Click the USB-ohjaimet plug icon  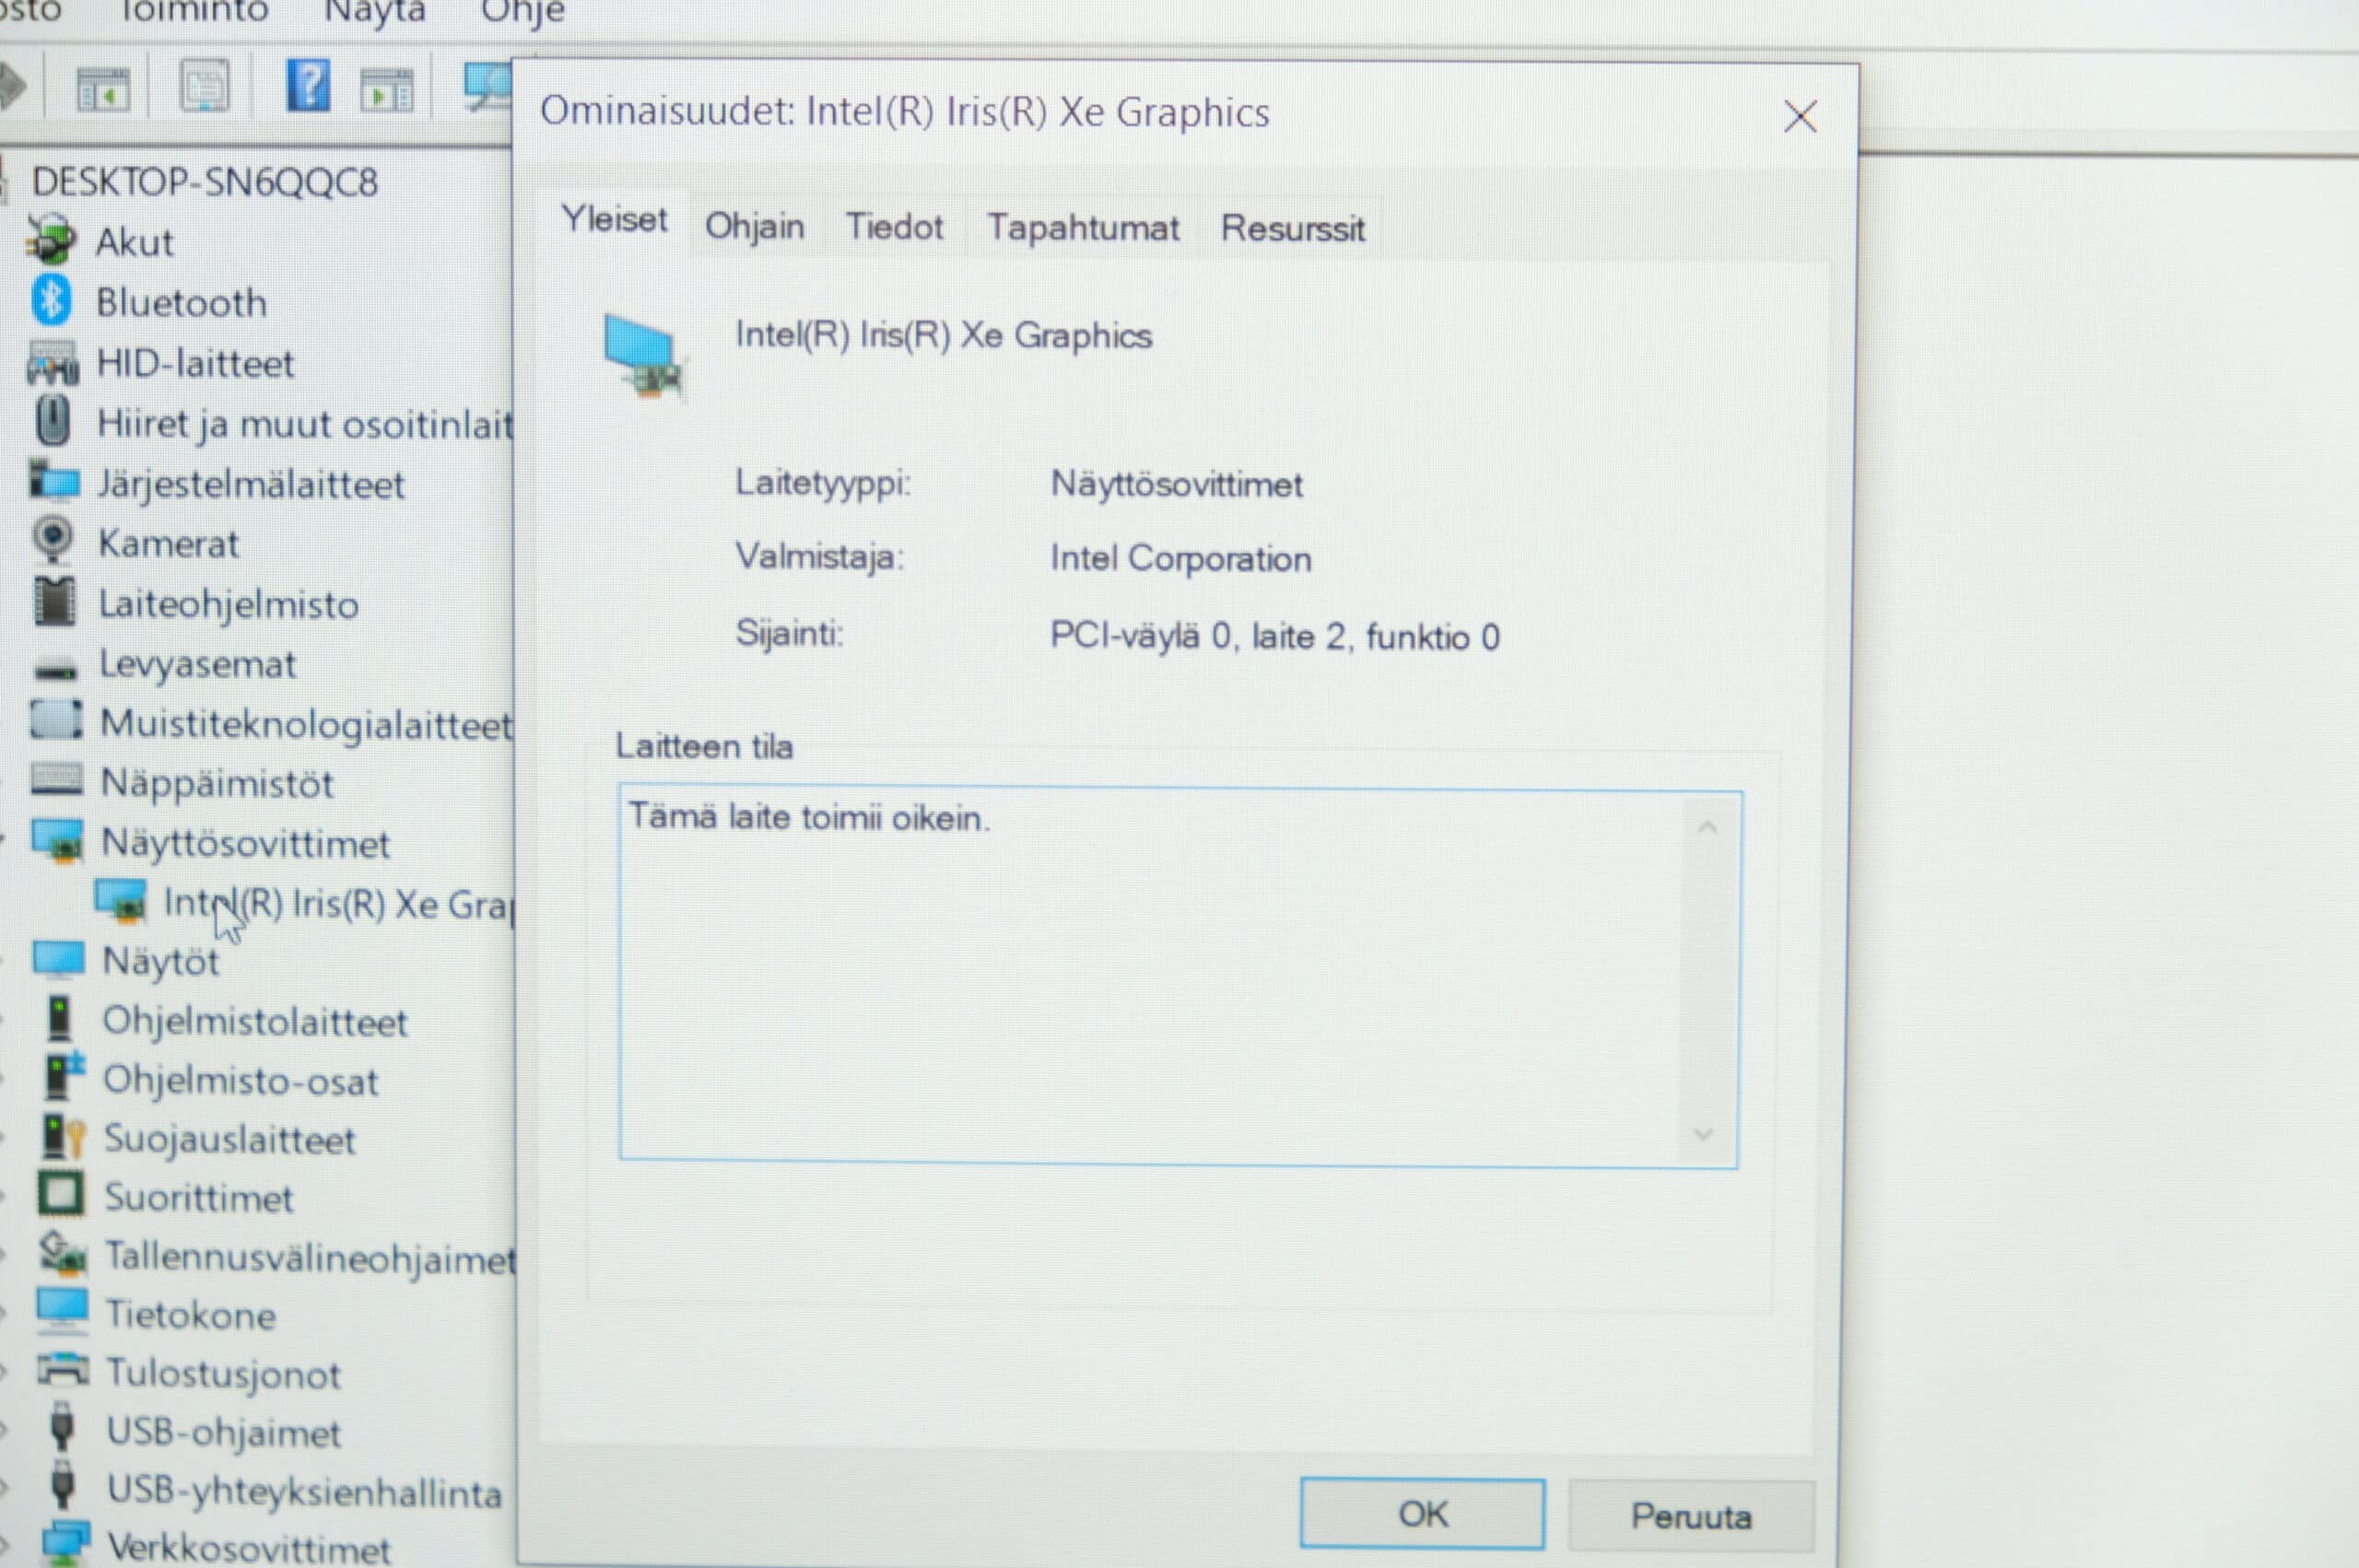[62, 1427]
